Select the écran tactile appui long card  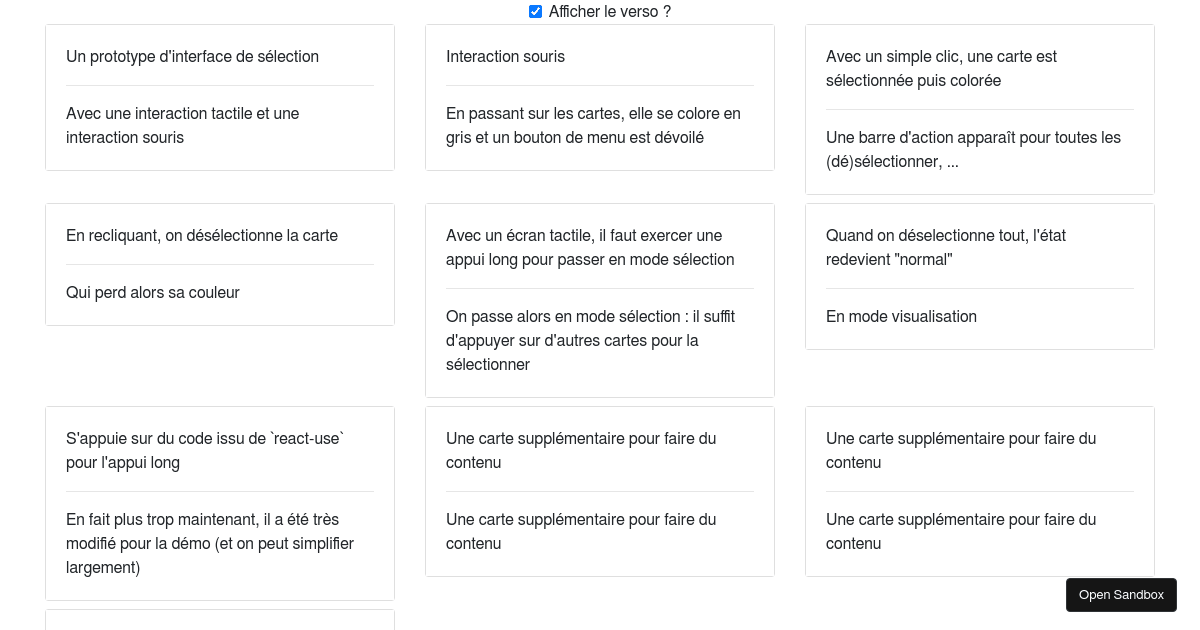599,300
